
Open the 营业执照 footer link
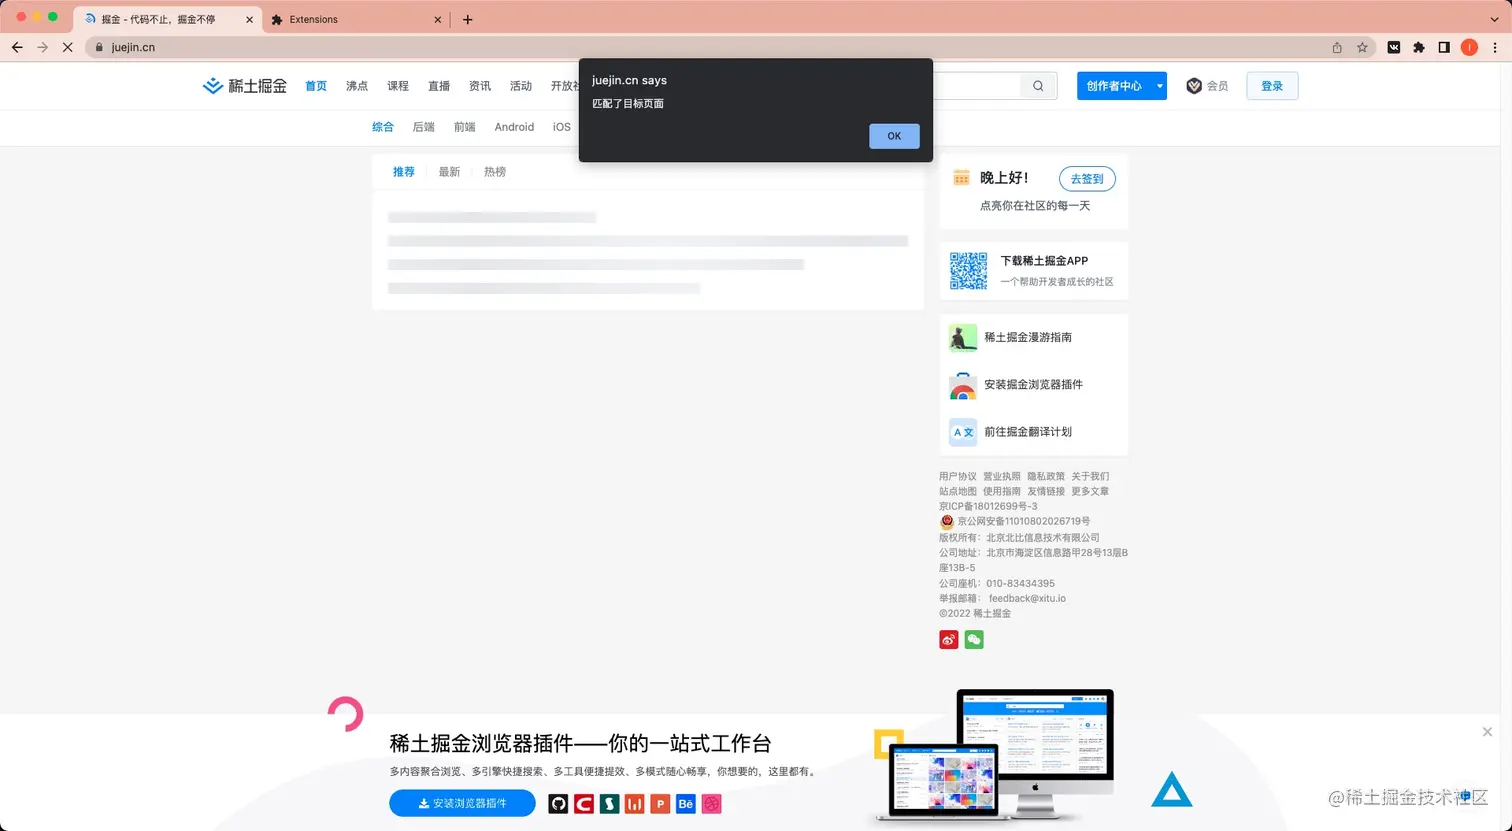point(1002,477)
